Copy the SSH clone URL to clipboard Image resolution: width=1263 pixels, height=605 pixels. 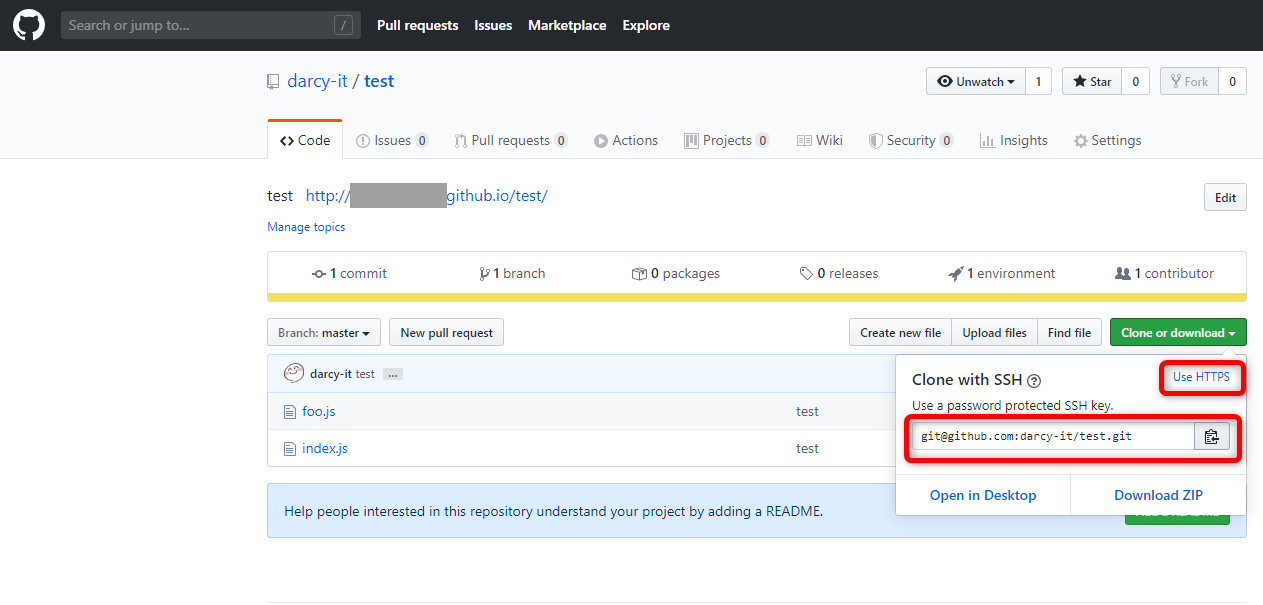point(1212,435)
